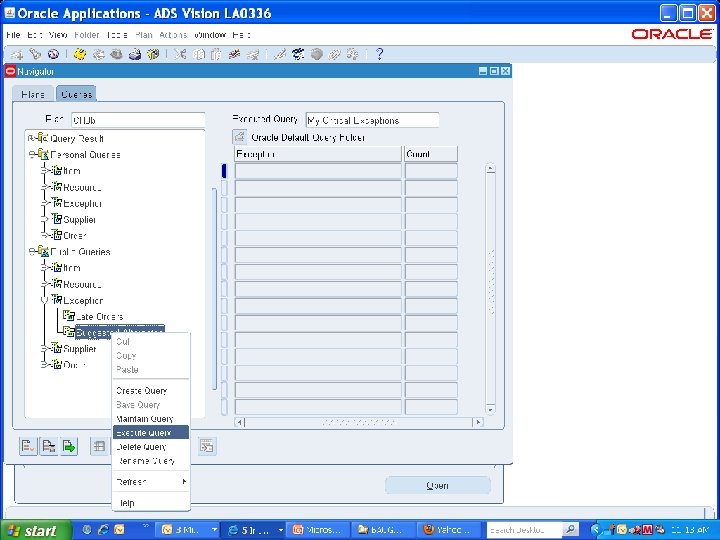Click results table scroll up arrow

point(490,169)
